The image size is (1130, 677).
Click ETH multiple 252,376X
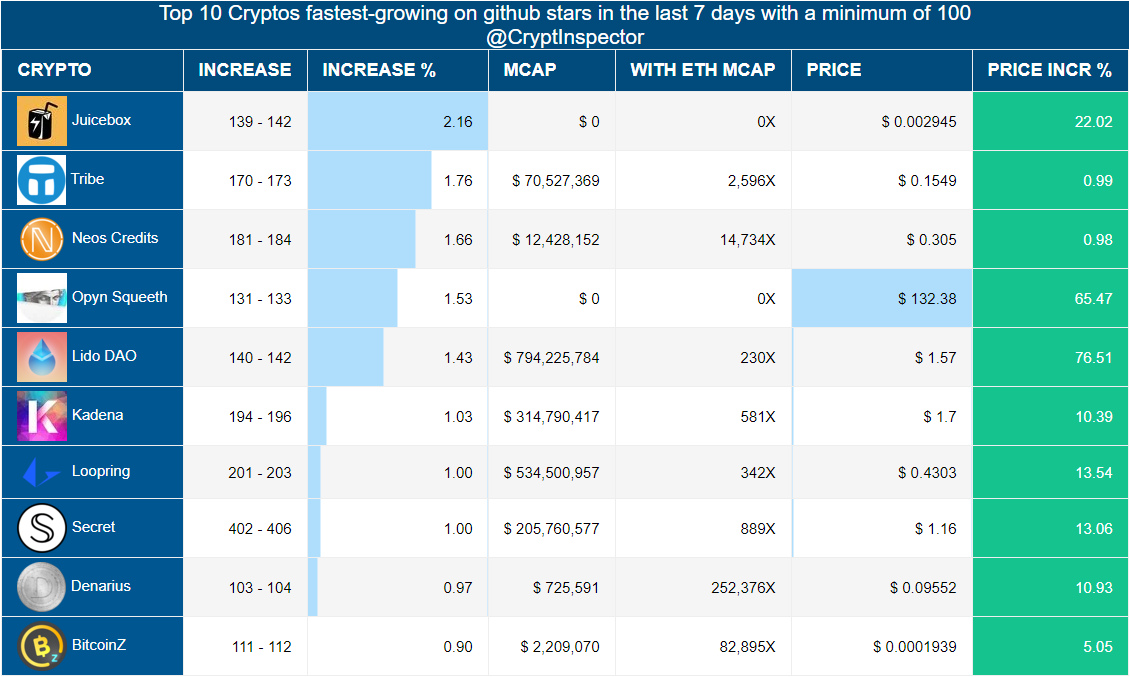(x=743, y=588)
